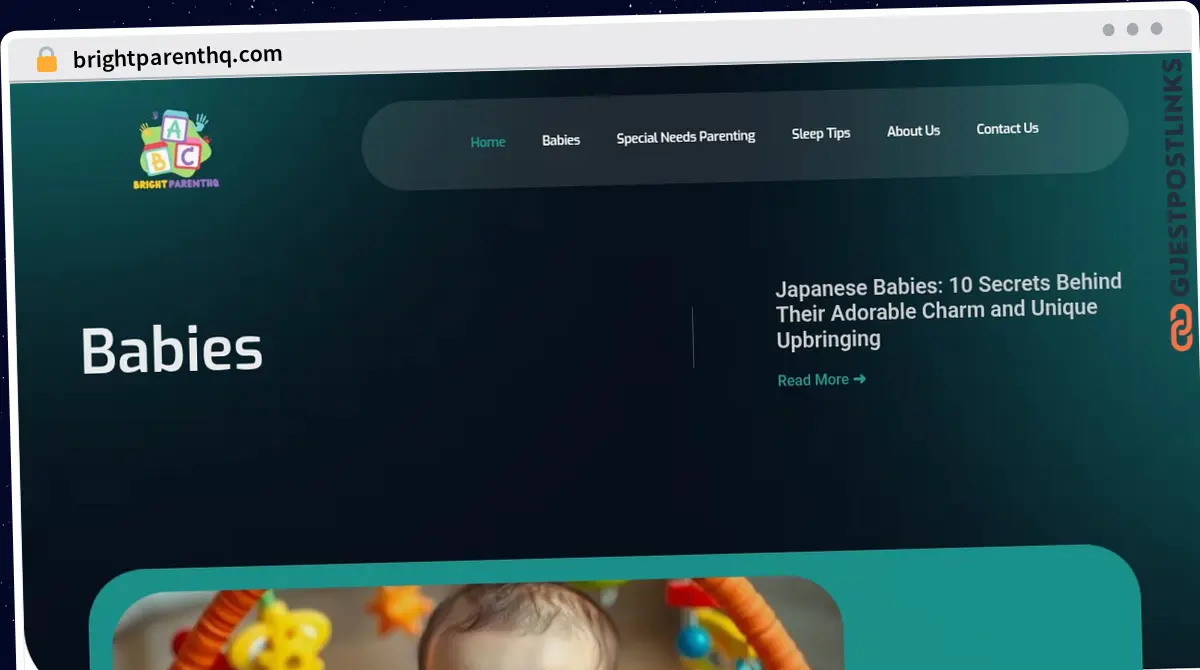This screenshot has width=1200, height=670.
Task: Select Babies from the navigation bar
Action: point(560,140)
